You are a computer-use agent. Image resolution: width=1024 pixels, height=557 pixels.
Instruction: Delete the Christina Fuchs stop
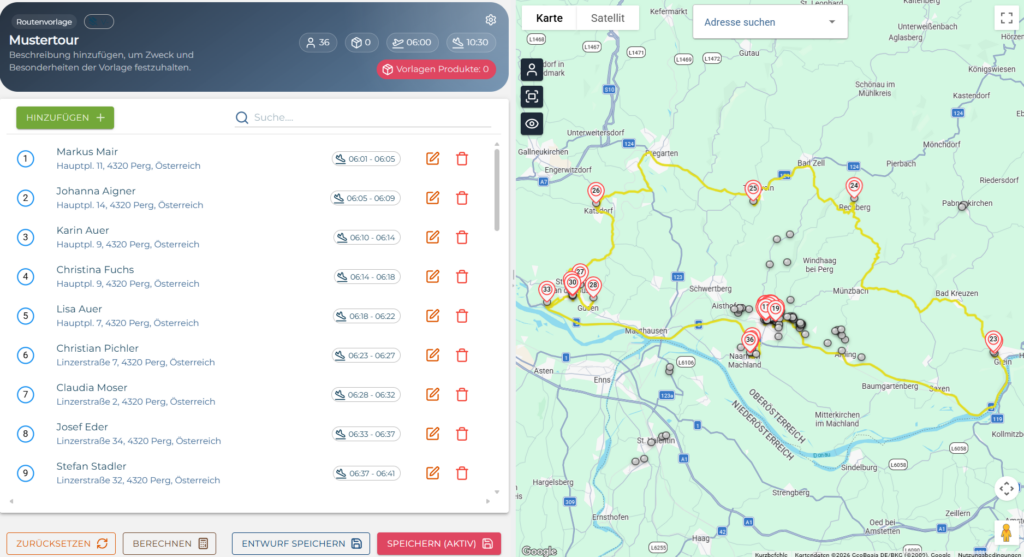coord(462,276)
